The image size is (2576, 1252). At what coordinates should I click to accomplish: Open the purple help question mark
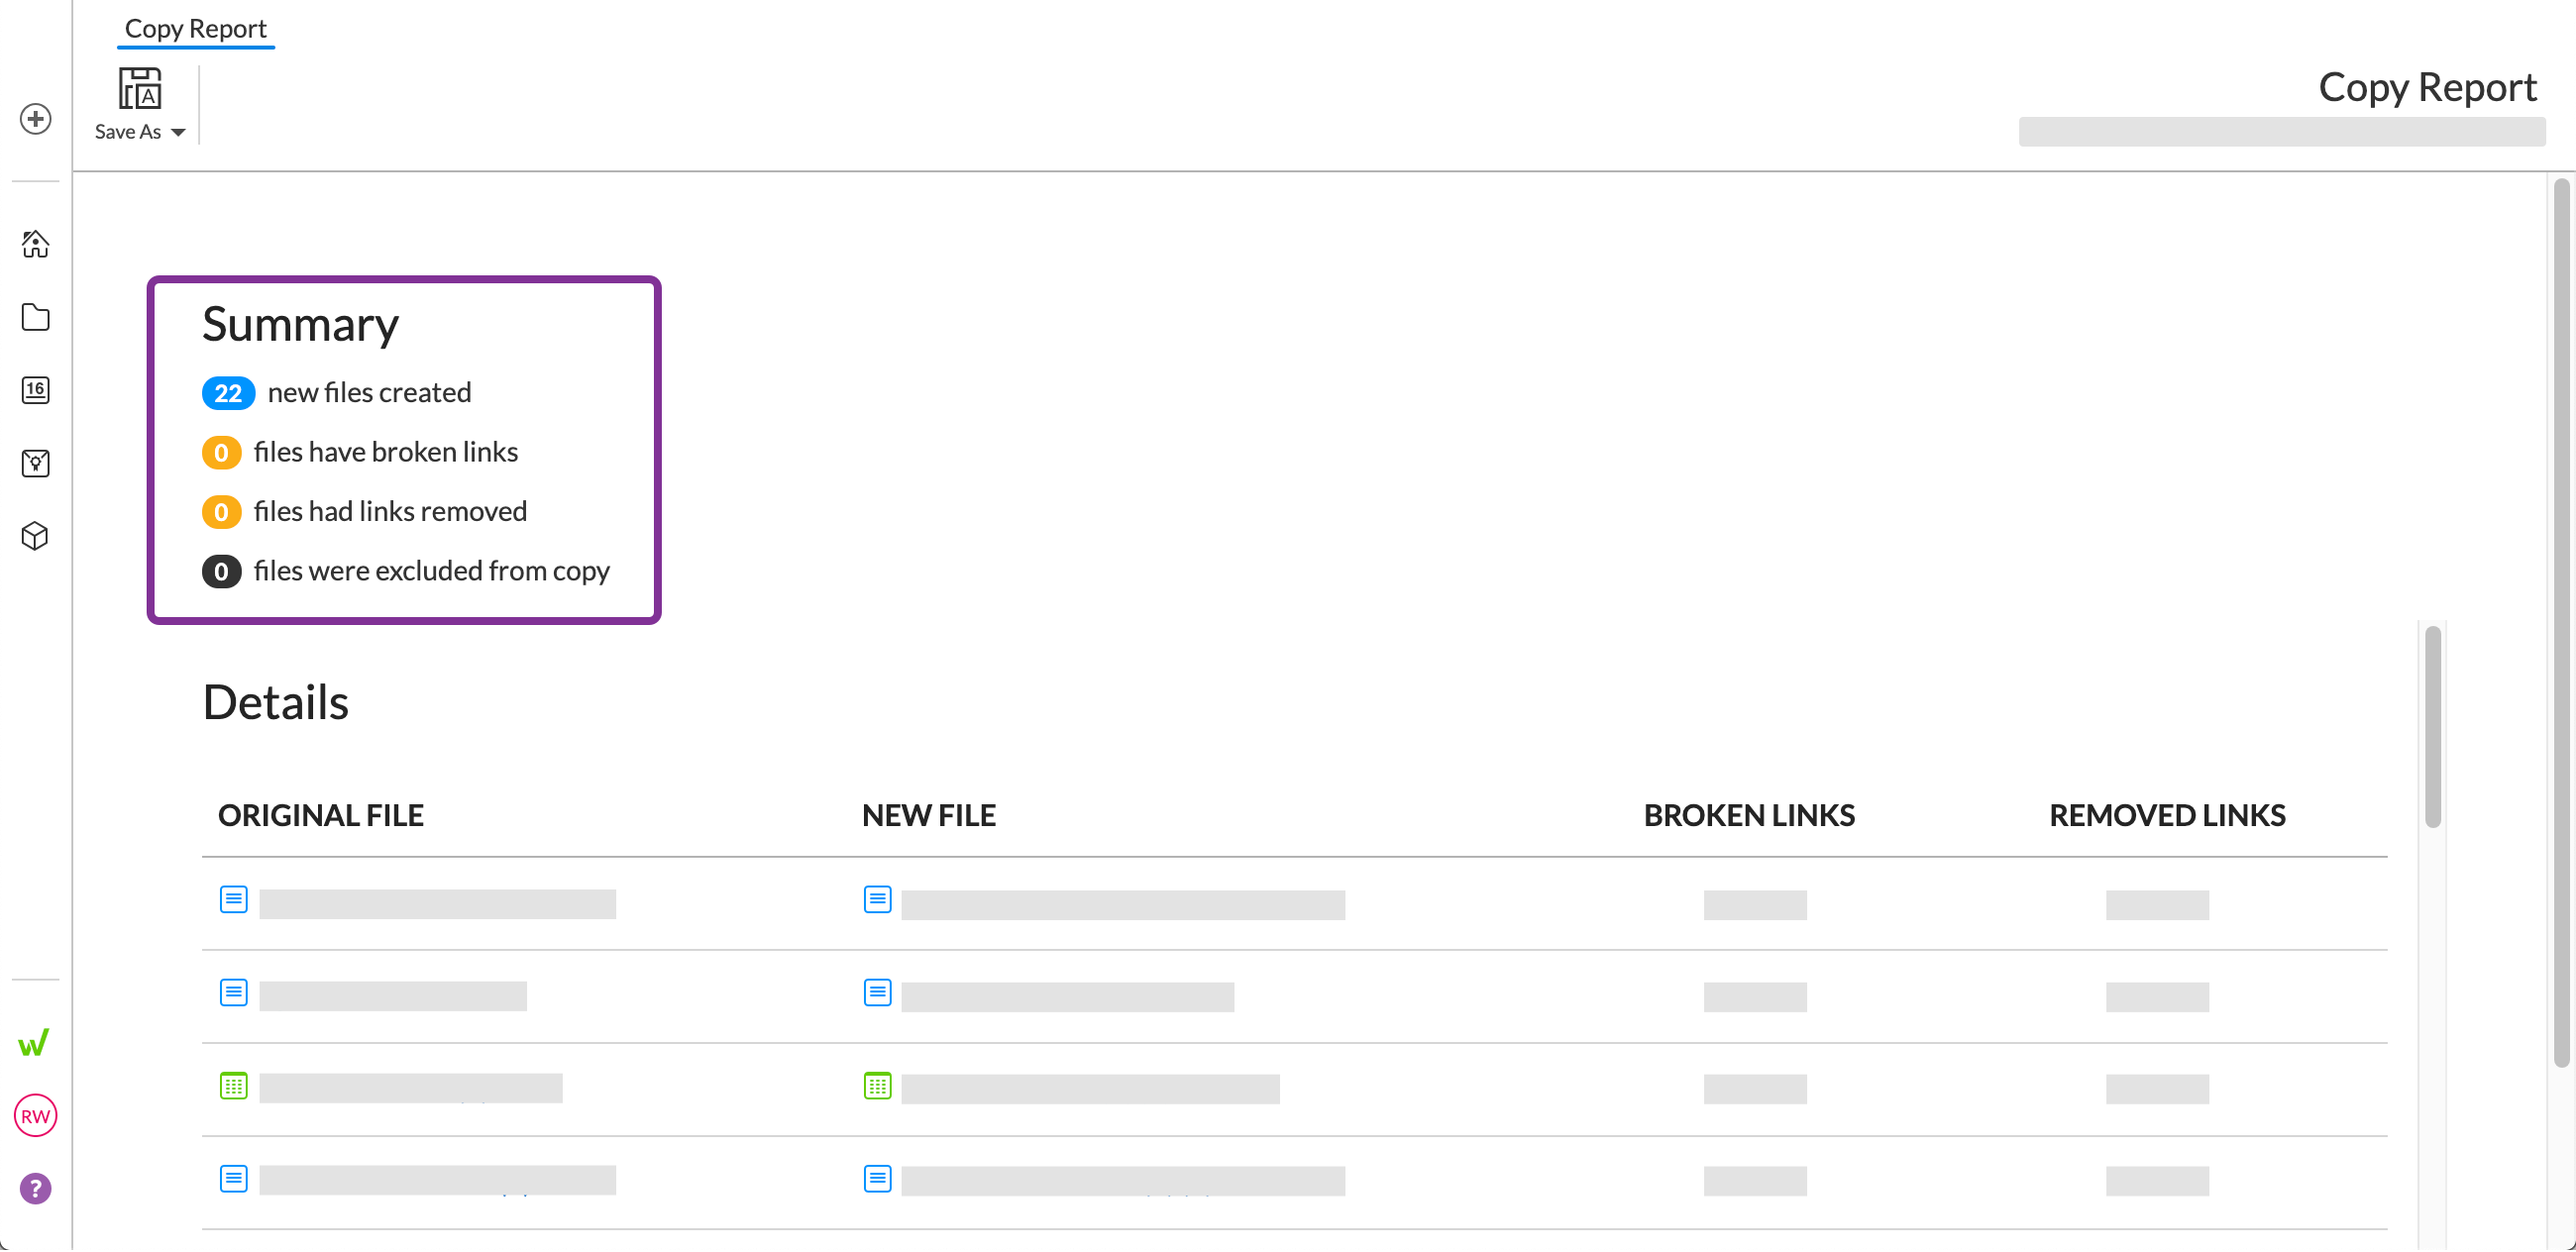pos(36,1189)
